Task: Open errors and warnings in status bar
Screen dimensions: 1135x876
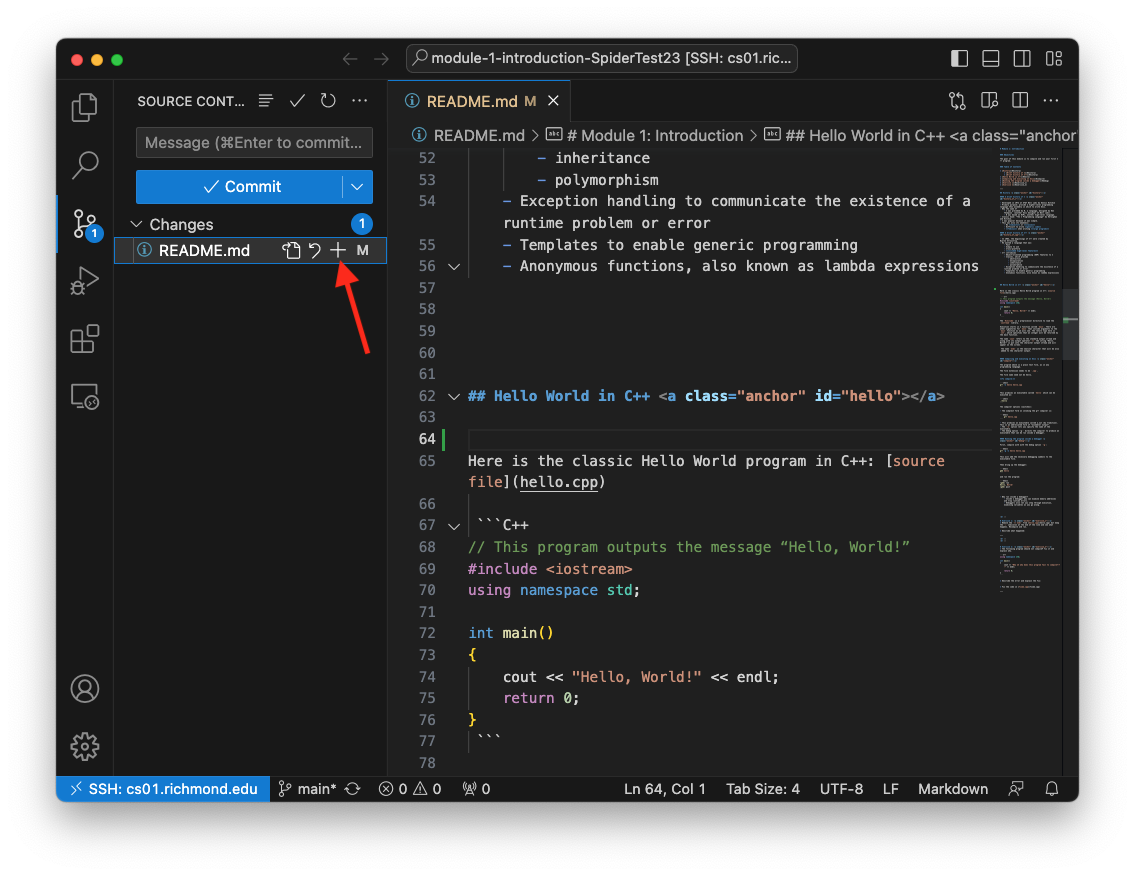Action: (410, 789)
